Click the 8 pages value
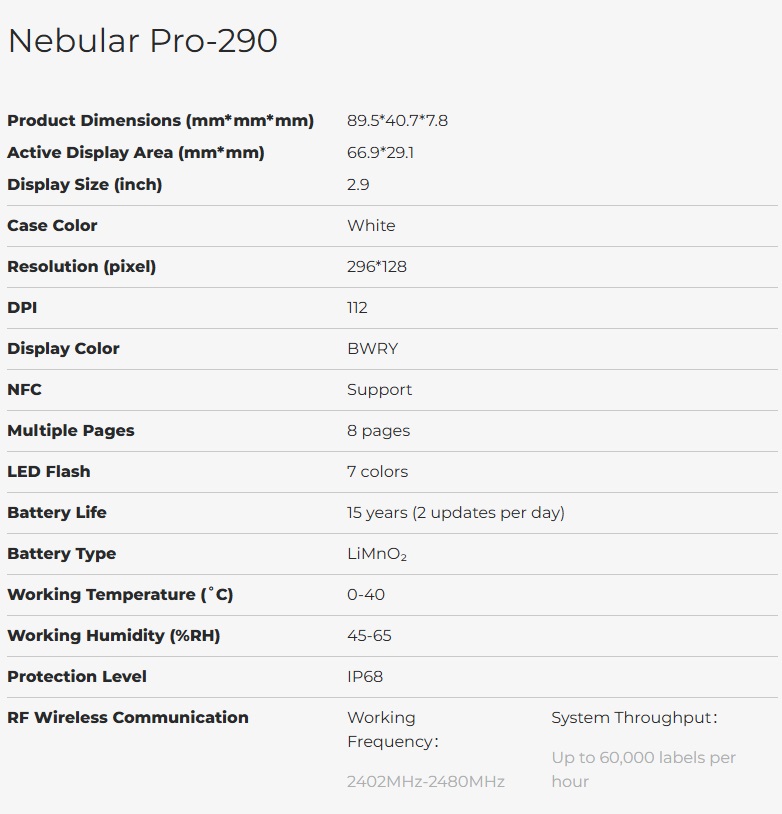The image size is (782, 814). [378, 431]
